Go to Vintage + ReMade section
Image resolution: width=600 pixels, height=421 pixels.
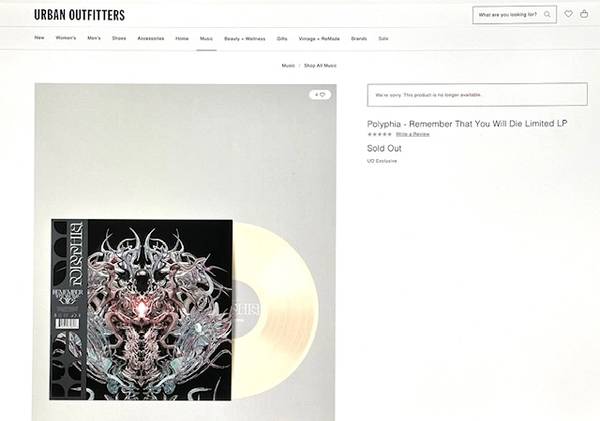[319, 39]
